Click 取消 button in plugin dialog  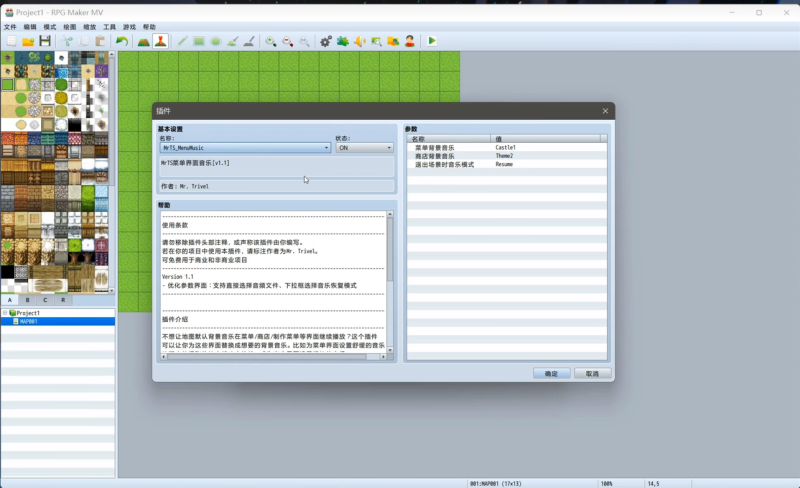pyautogui.click(x=592, y=374)
